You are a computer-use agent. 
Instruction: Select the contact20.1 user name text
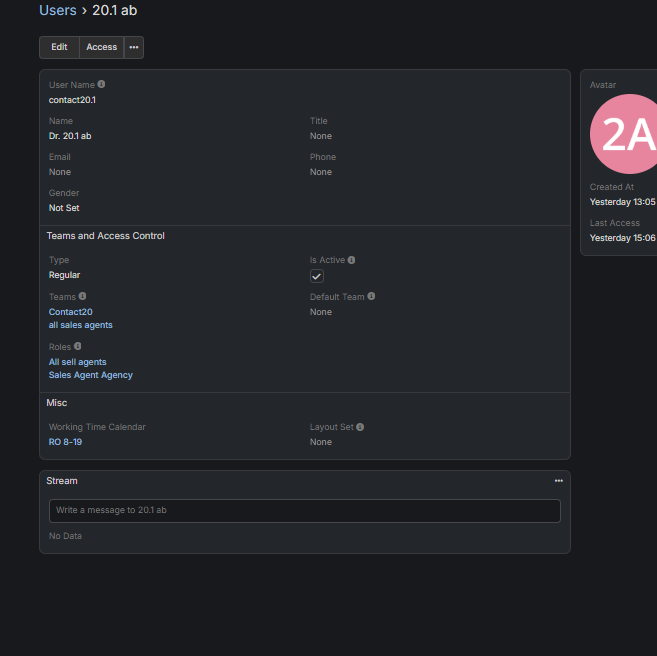click(x=72, y=100)
